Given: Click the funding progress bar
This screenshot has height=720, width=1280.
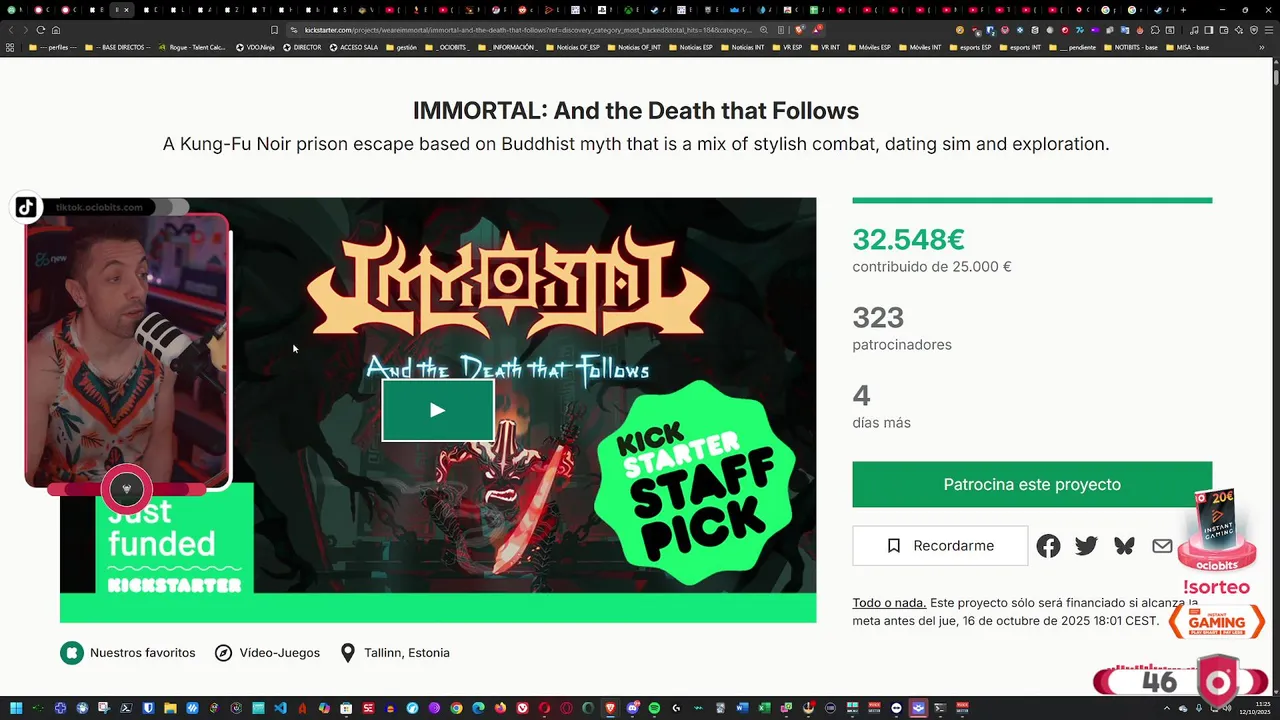Looking at the screenshot, I should pos(1032,200).
